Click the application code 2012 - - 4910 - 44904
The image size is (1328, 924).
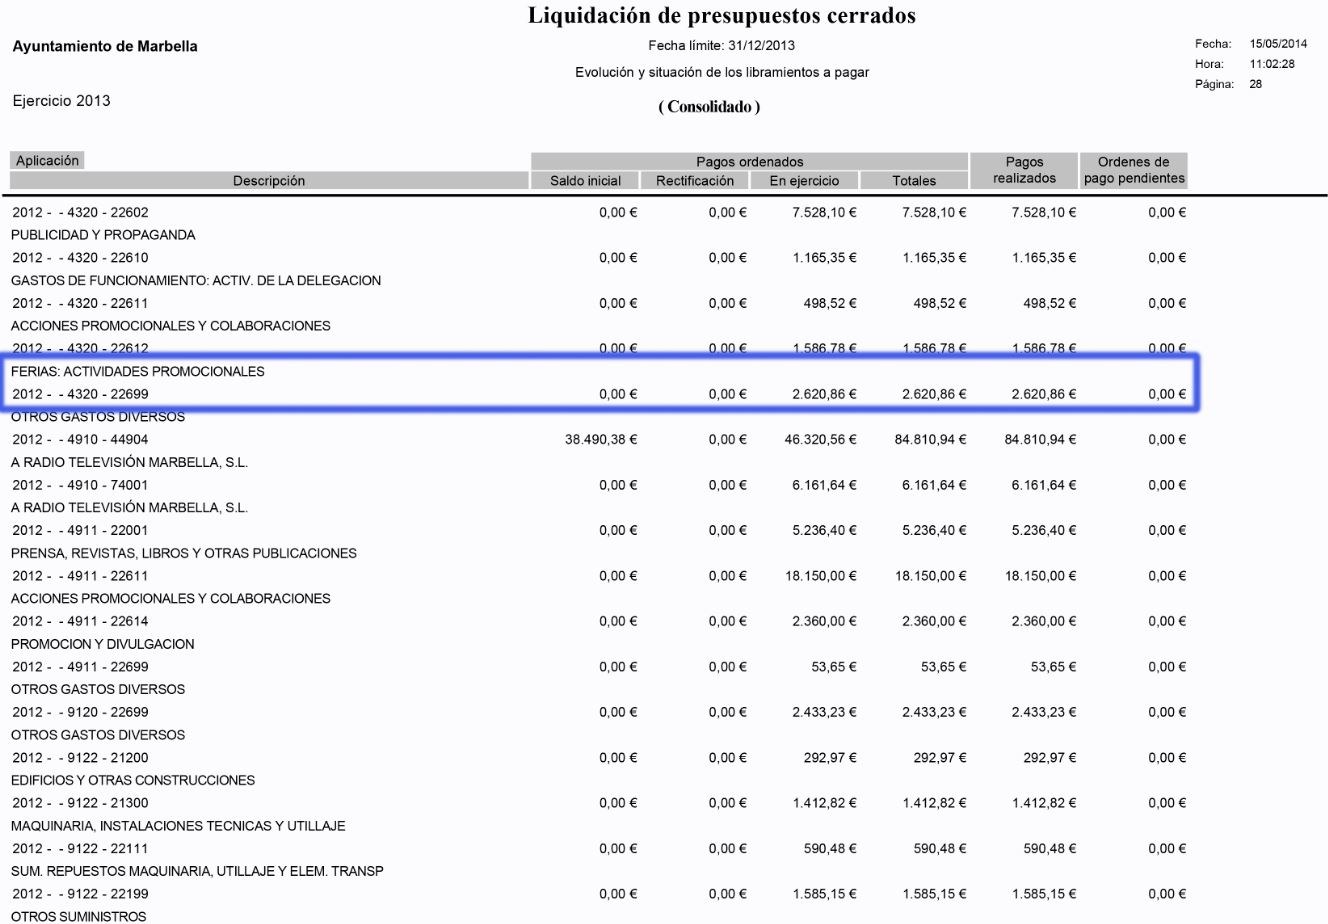click(x=80, y=440)
